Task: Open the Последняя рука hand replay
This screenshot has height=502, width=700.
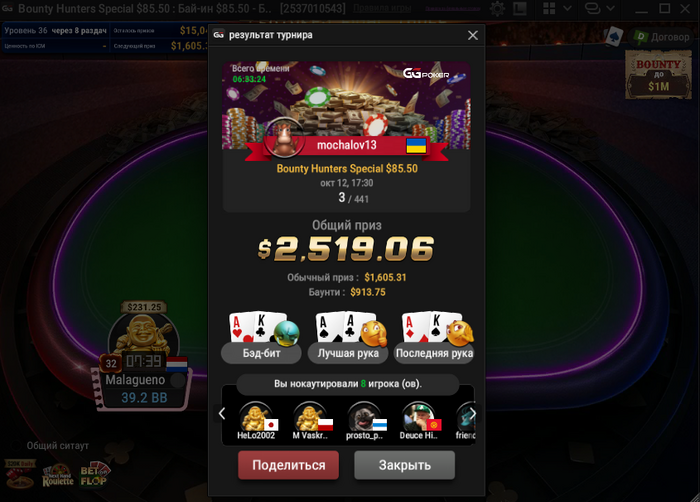Action: click(x=434, y=338)
